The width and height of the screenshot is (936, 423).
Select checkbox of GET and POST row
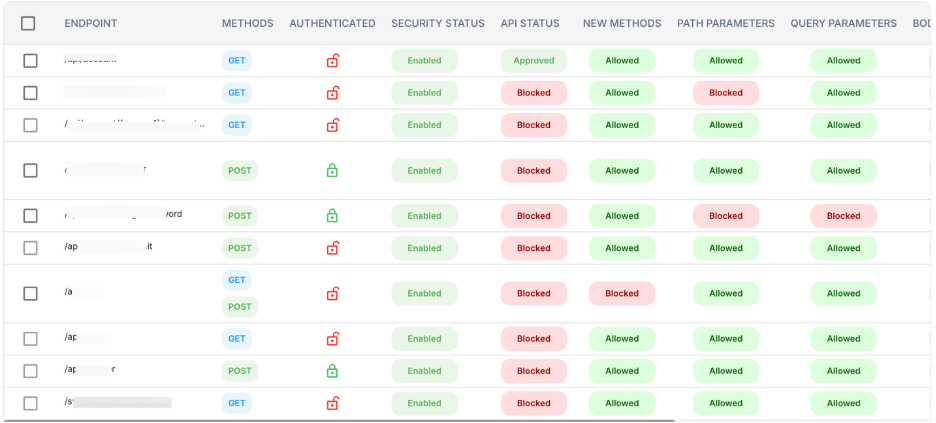30,294
